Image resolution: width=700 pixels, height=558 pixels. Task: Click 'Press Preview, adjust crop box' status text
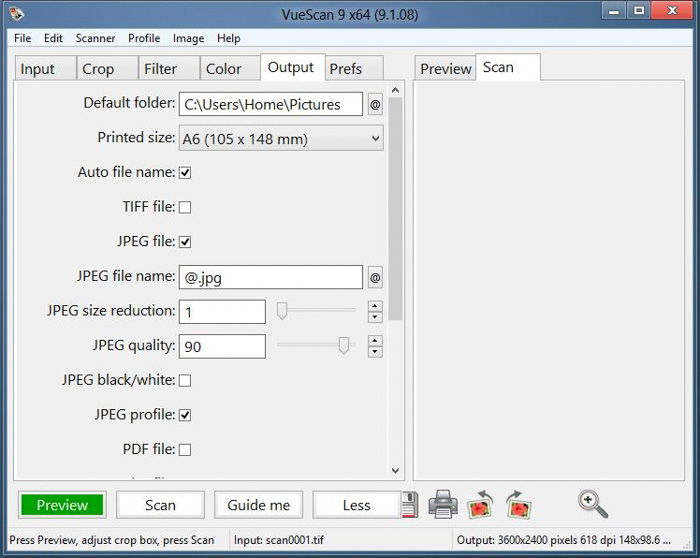tap(112, 540)
